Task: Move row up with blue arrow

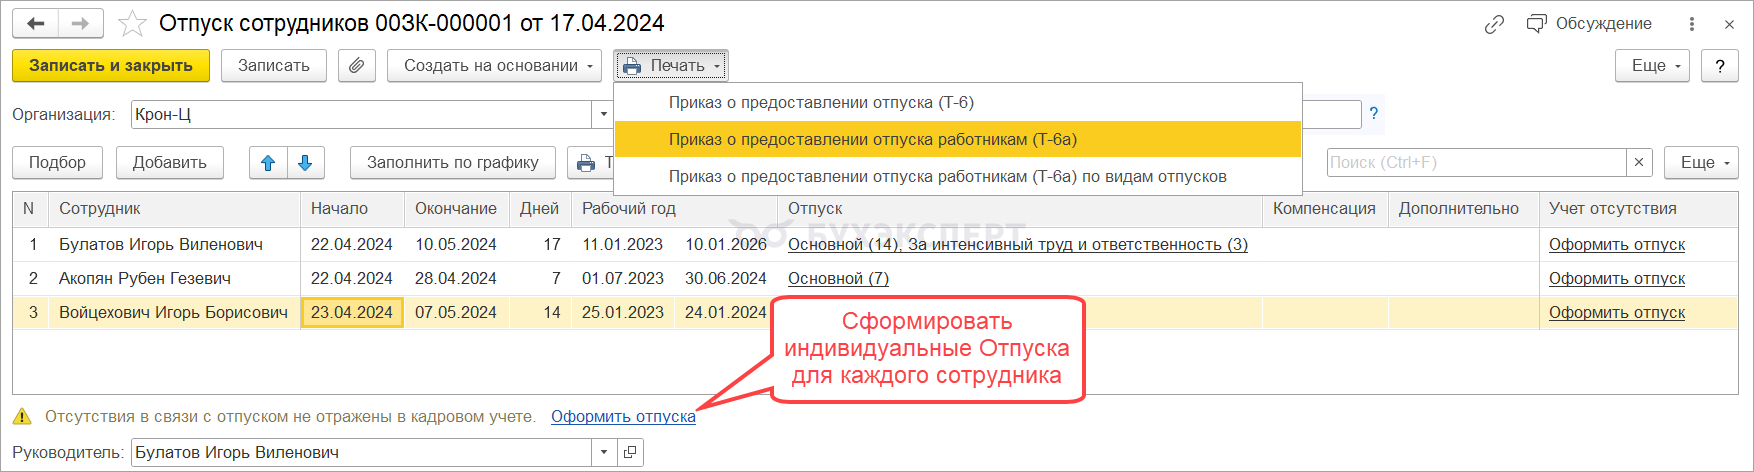Action: 268,162
